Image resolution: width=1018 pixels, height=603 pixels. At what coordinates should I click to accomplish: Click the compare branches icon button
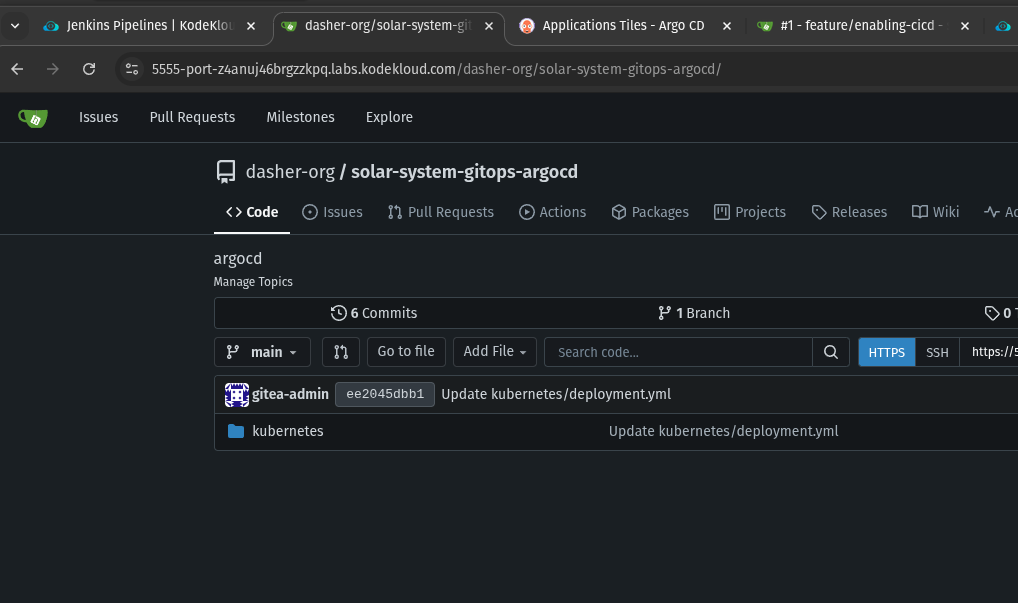(x=340, y=352)
